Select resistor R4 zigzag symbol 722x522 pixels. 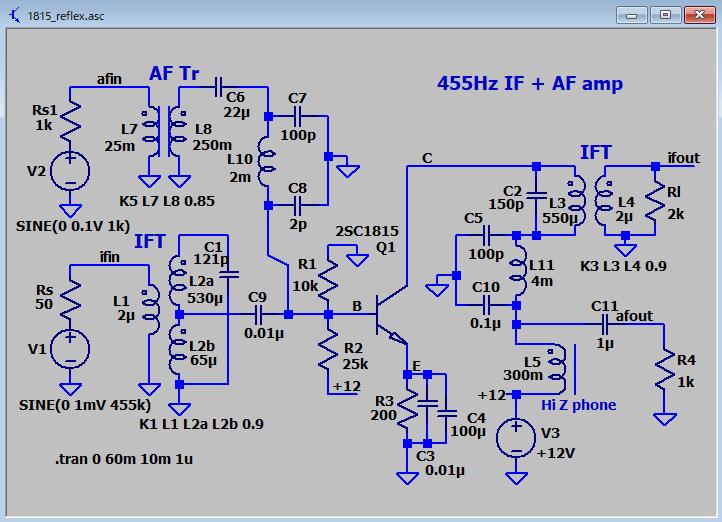(x=664, y=368)
